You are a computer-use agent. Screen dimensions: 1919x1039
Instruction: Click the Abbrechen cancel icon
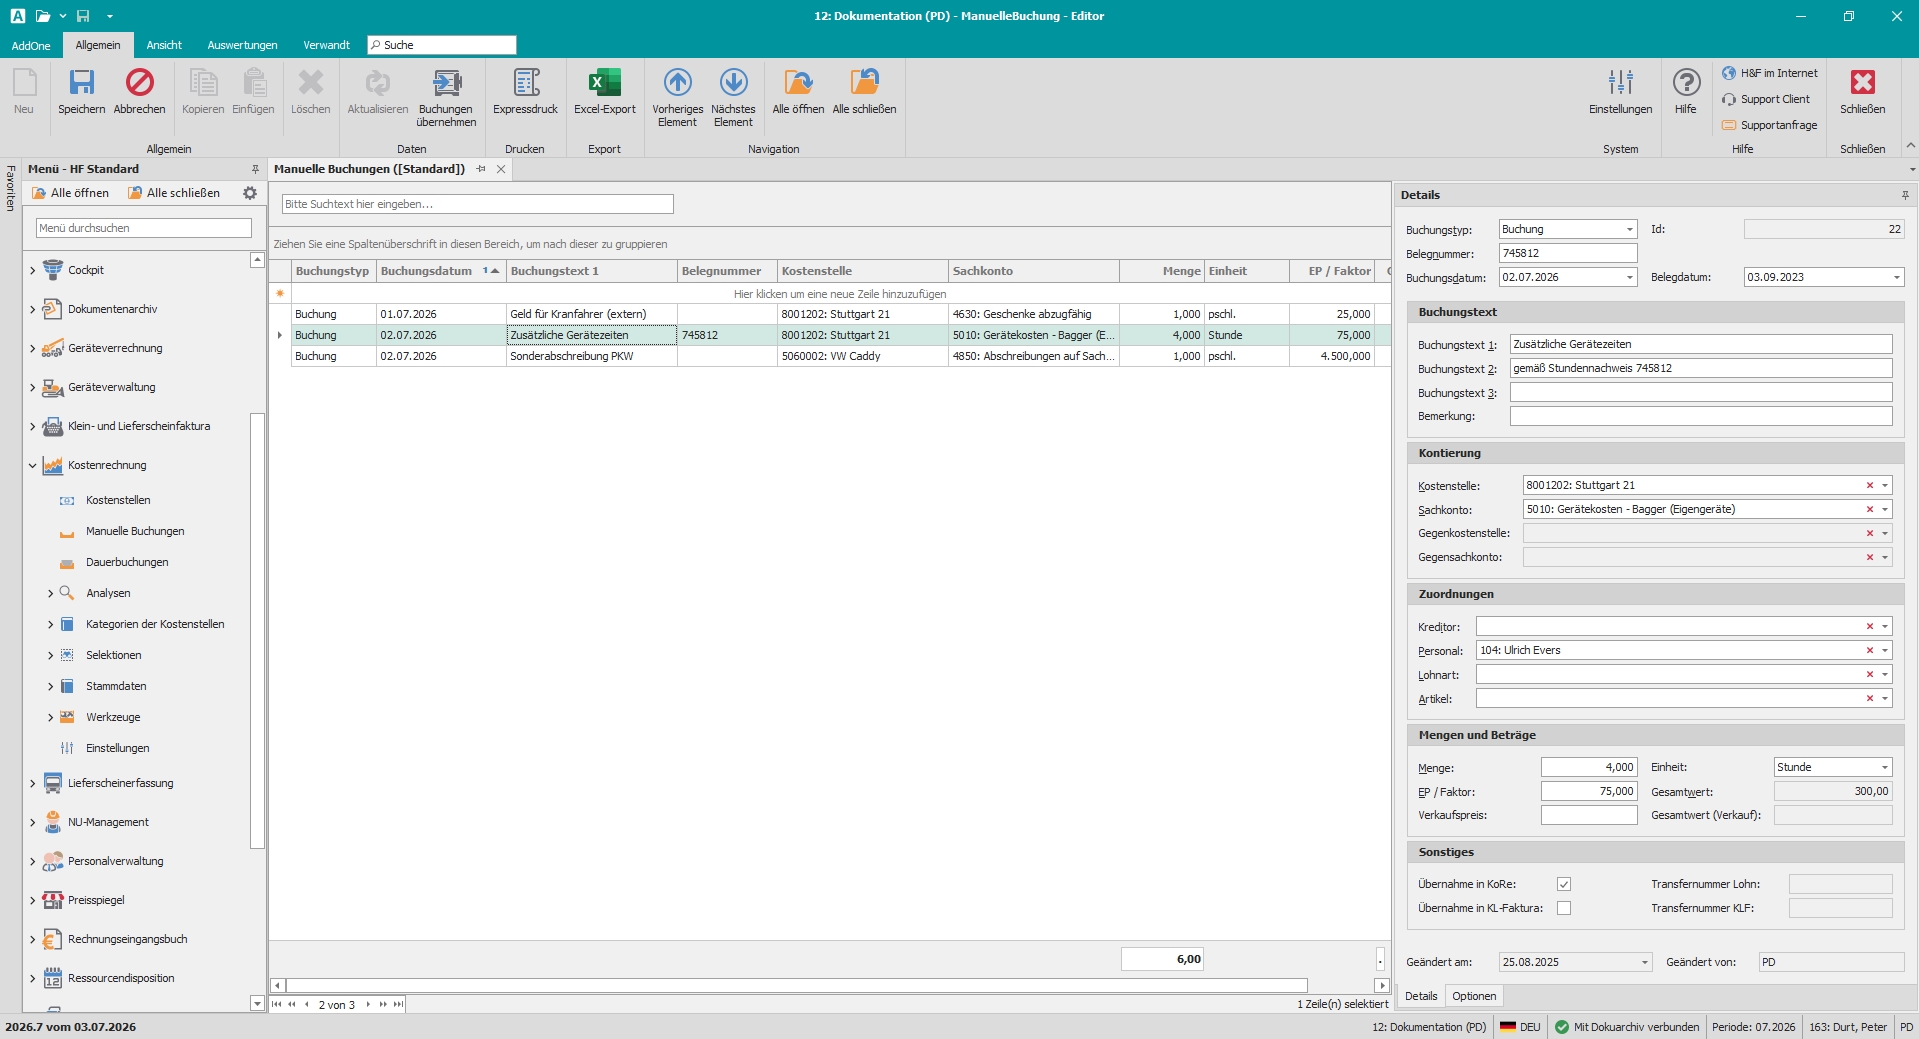tap(139, 82)
